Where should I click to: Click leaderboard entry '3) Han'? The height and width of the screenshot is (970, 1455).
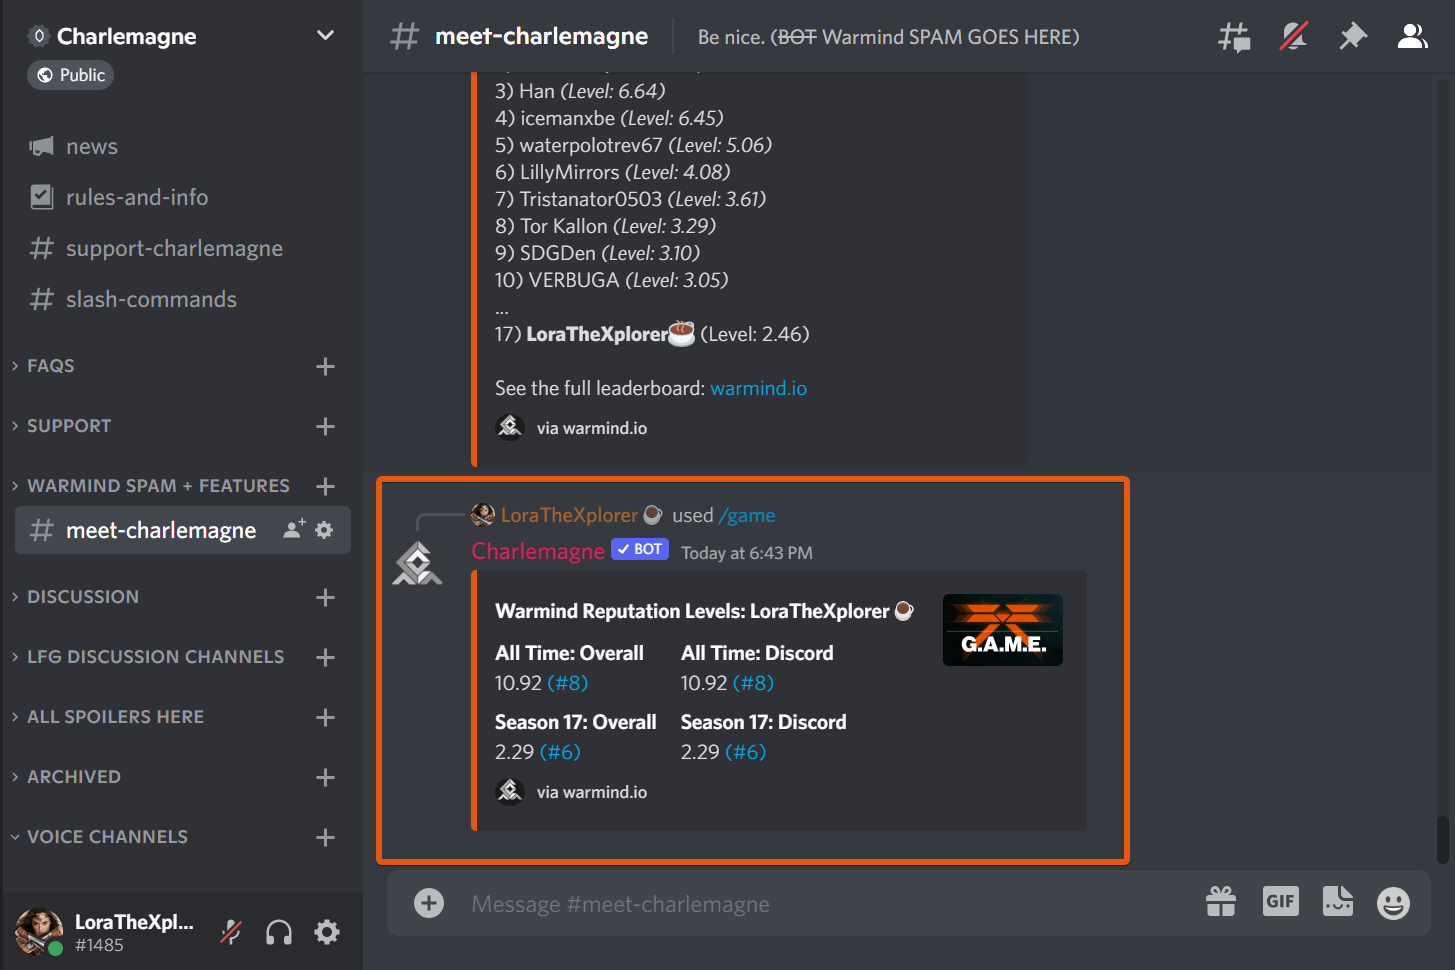580,92
